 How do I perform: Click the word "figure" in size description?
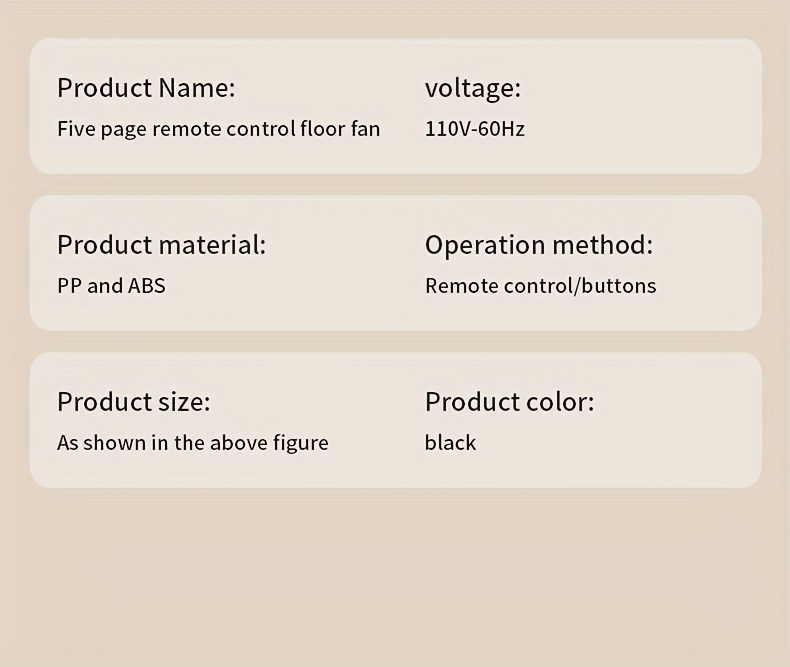point(300,443)
